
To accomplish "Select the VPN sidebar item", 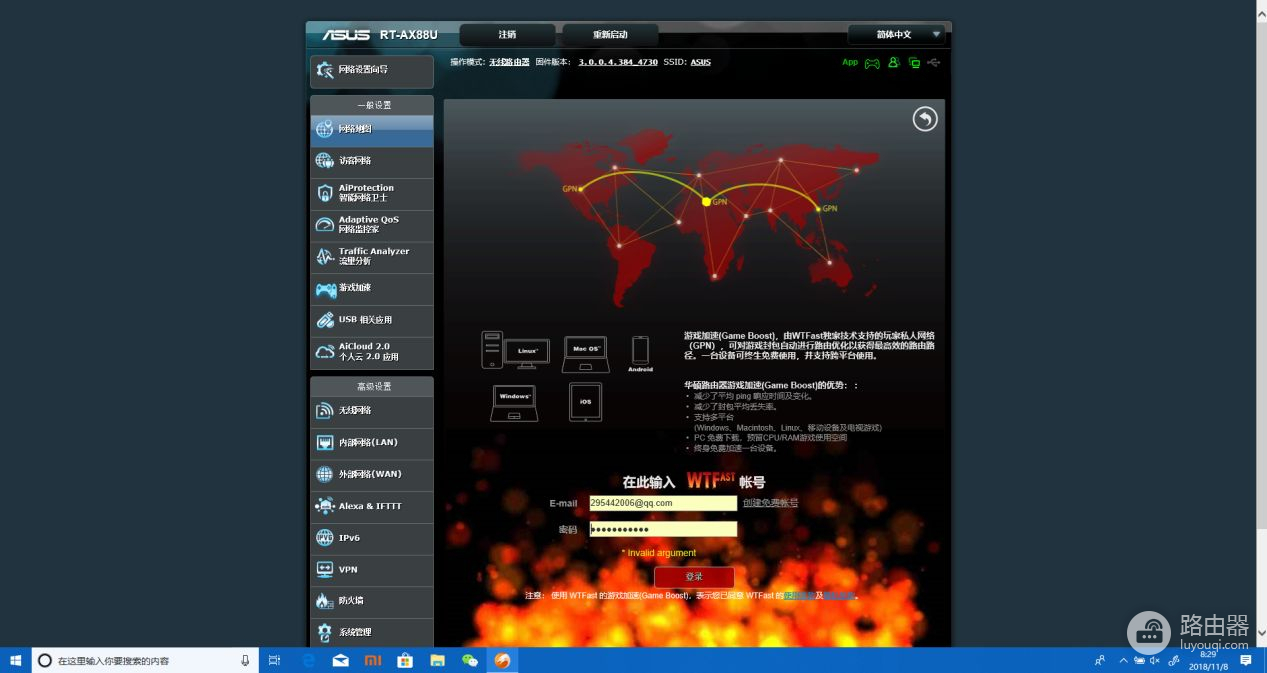I will 371,570.
